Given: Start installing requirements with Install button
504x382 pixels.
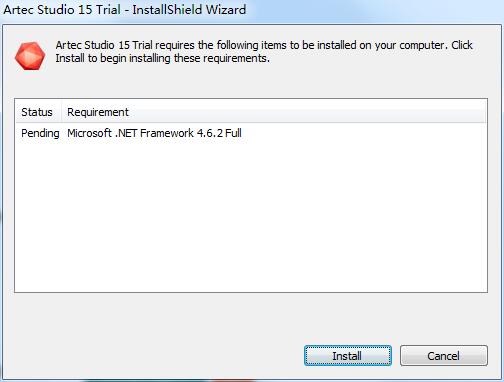Looking at the screenshot, I should tap(348, 356).
